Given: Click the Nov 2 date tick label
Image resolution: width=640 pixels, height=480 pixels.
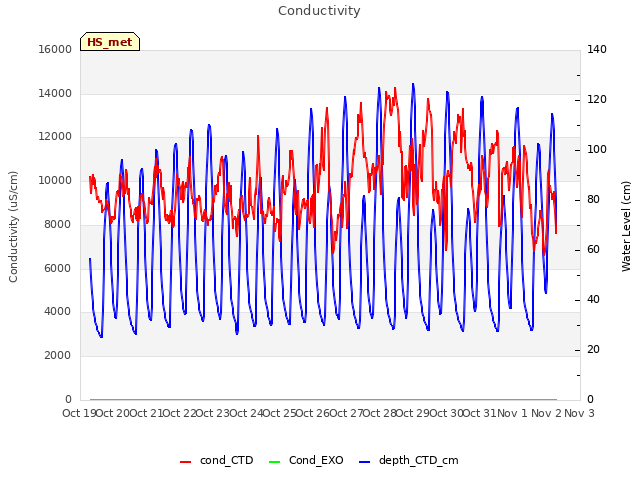Looking at the screenshot, I should [546, 413].
